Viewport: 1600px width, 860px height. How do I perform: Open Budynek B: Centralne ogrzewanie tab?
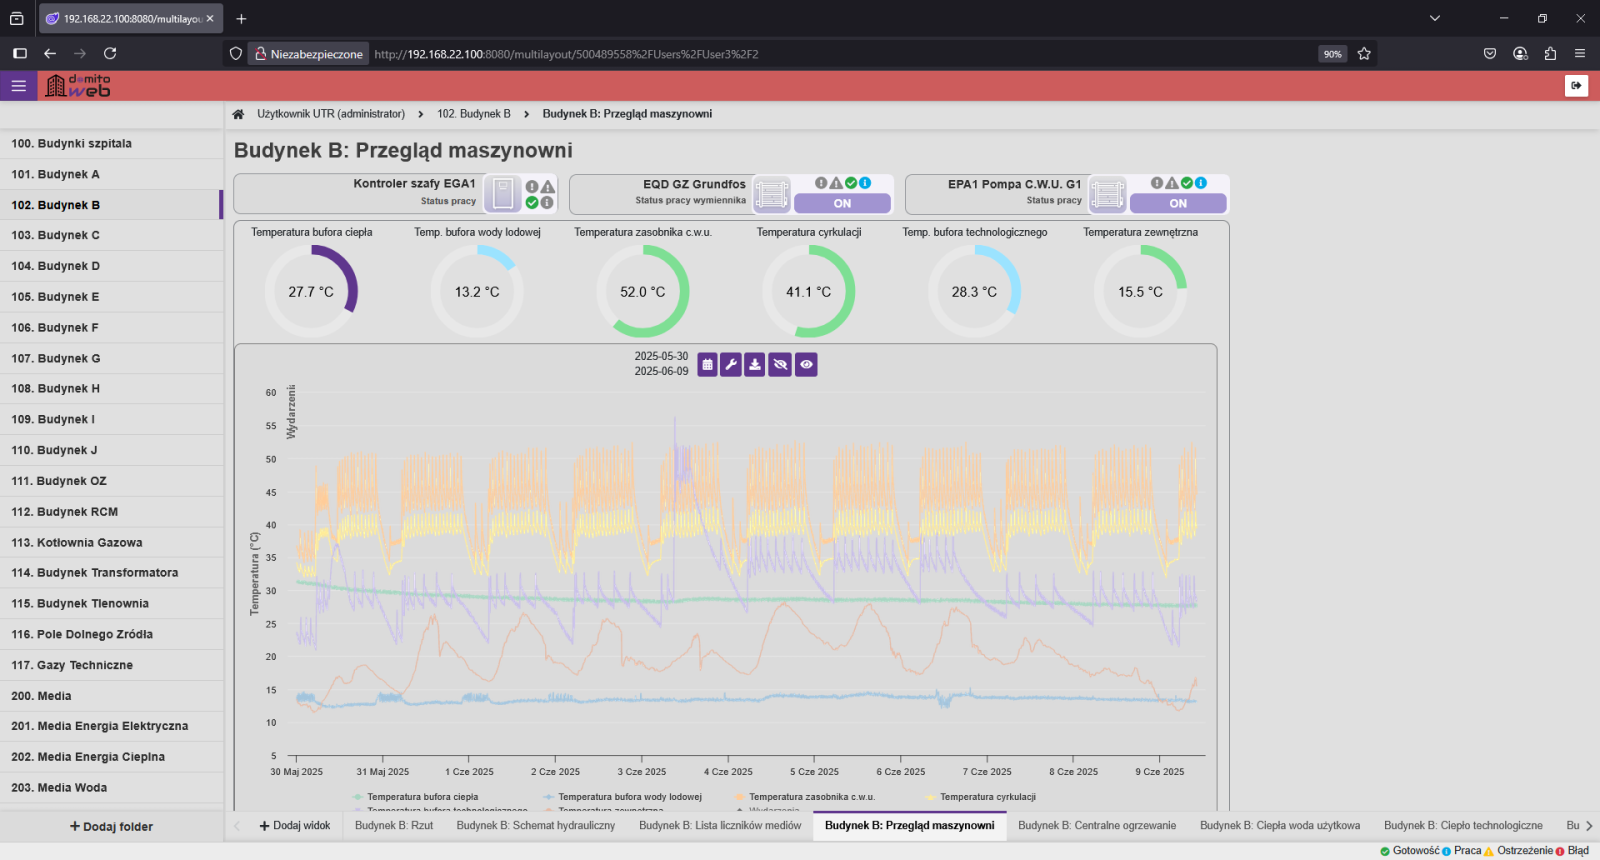click(1097, 826)
